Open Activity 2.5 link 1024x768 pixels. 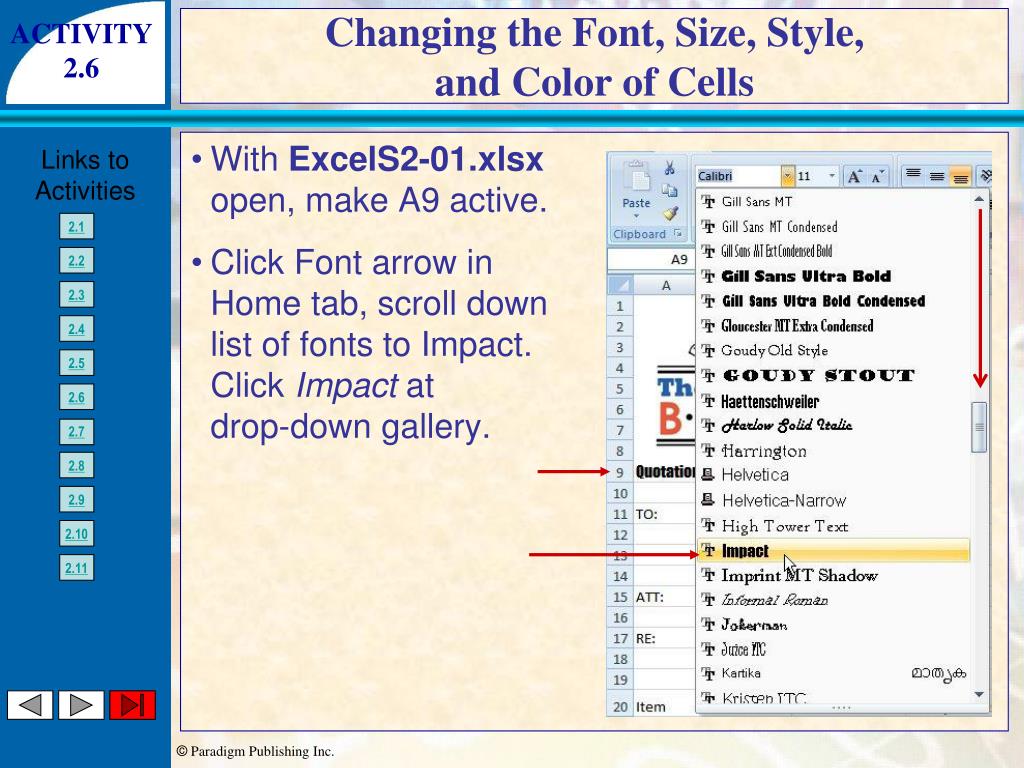point(76,362)
